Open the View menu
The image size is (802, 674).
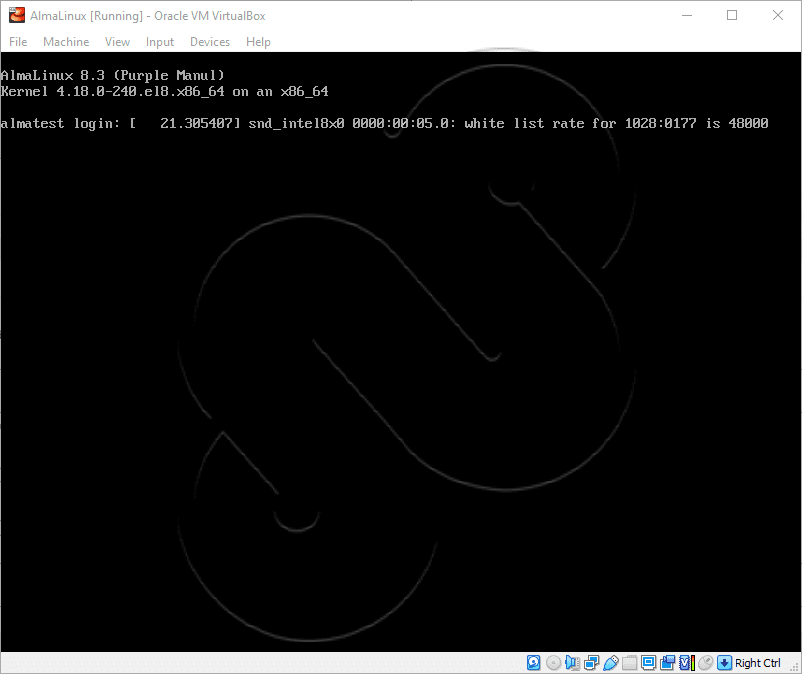click(x=117, y=42)
